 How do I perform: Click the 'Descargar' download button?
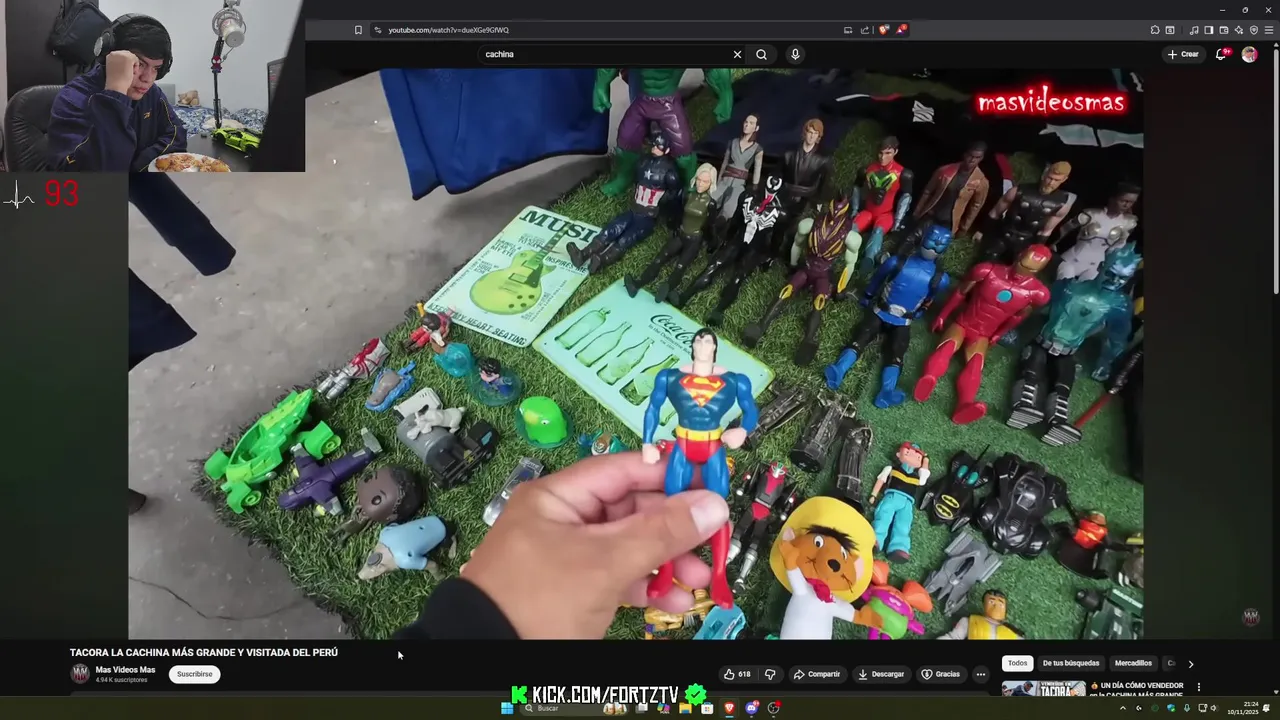pos(881,674)
